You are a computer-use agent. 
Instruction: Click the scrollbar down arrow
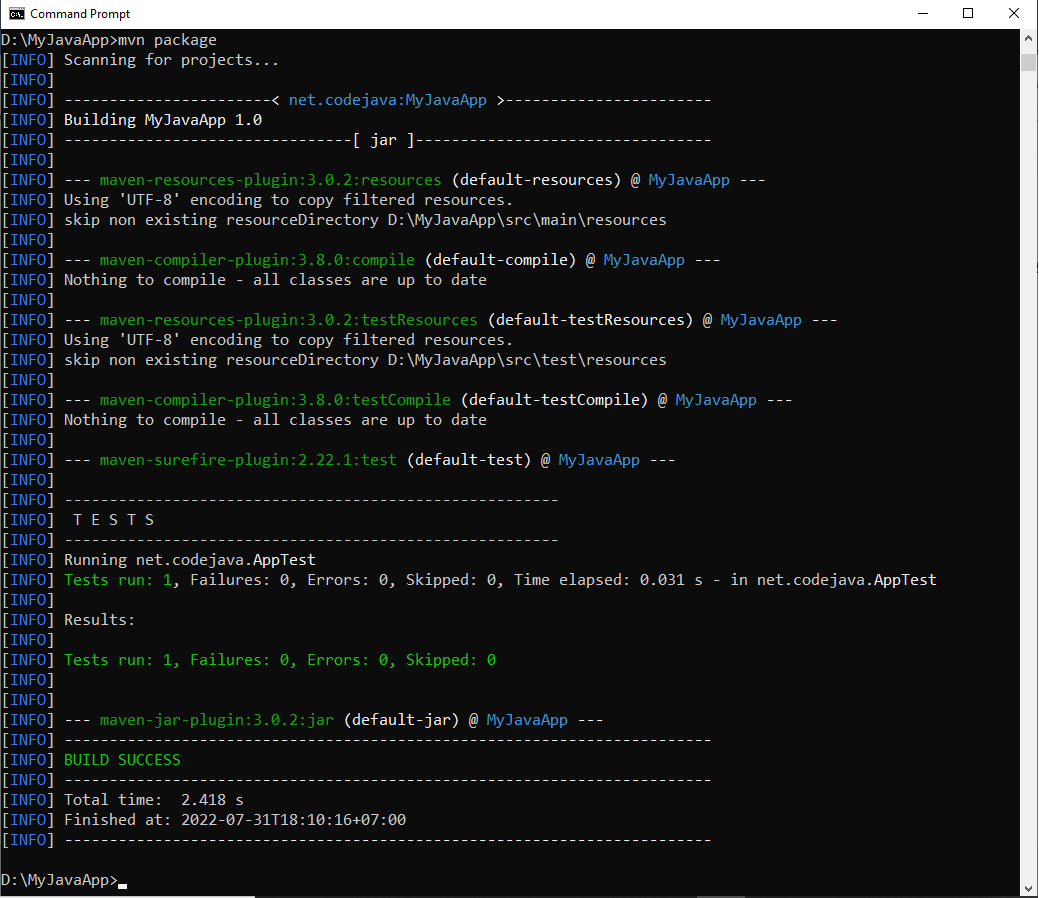1029,886
